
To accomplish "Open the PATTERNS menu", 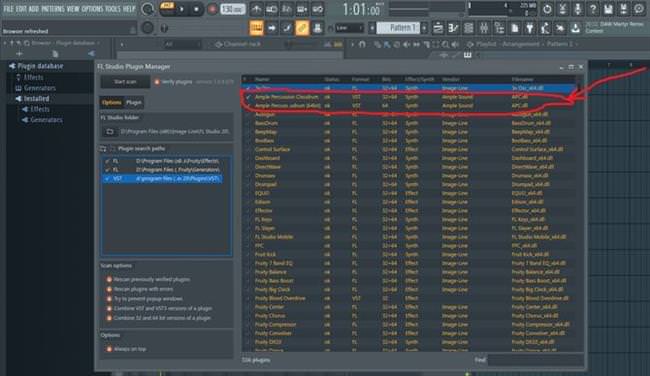I will [x=53, y=9].
